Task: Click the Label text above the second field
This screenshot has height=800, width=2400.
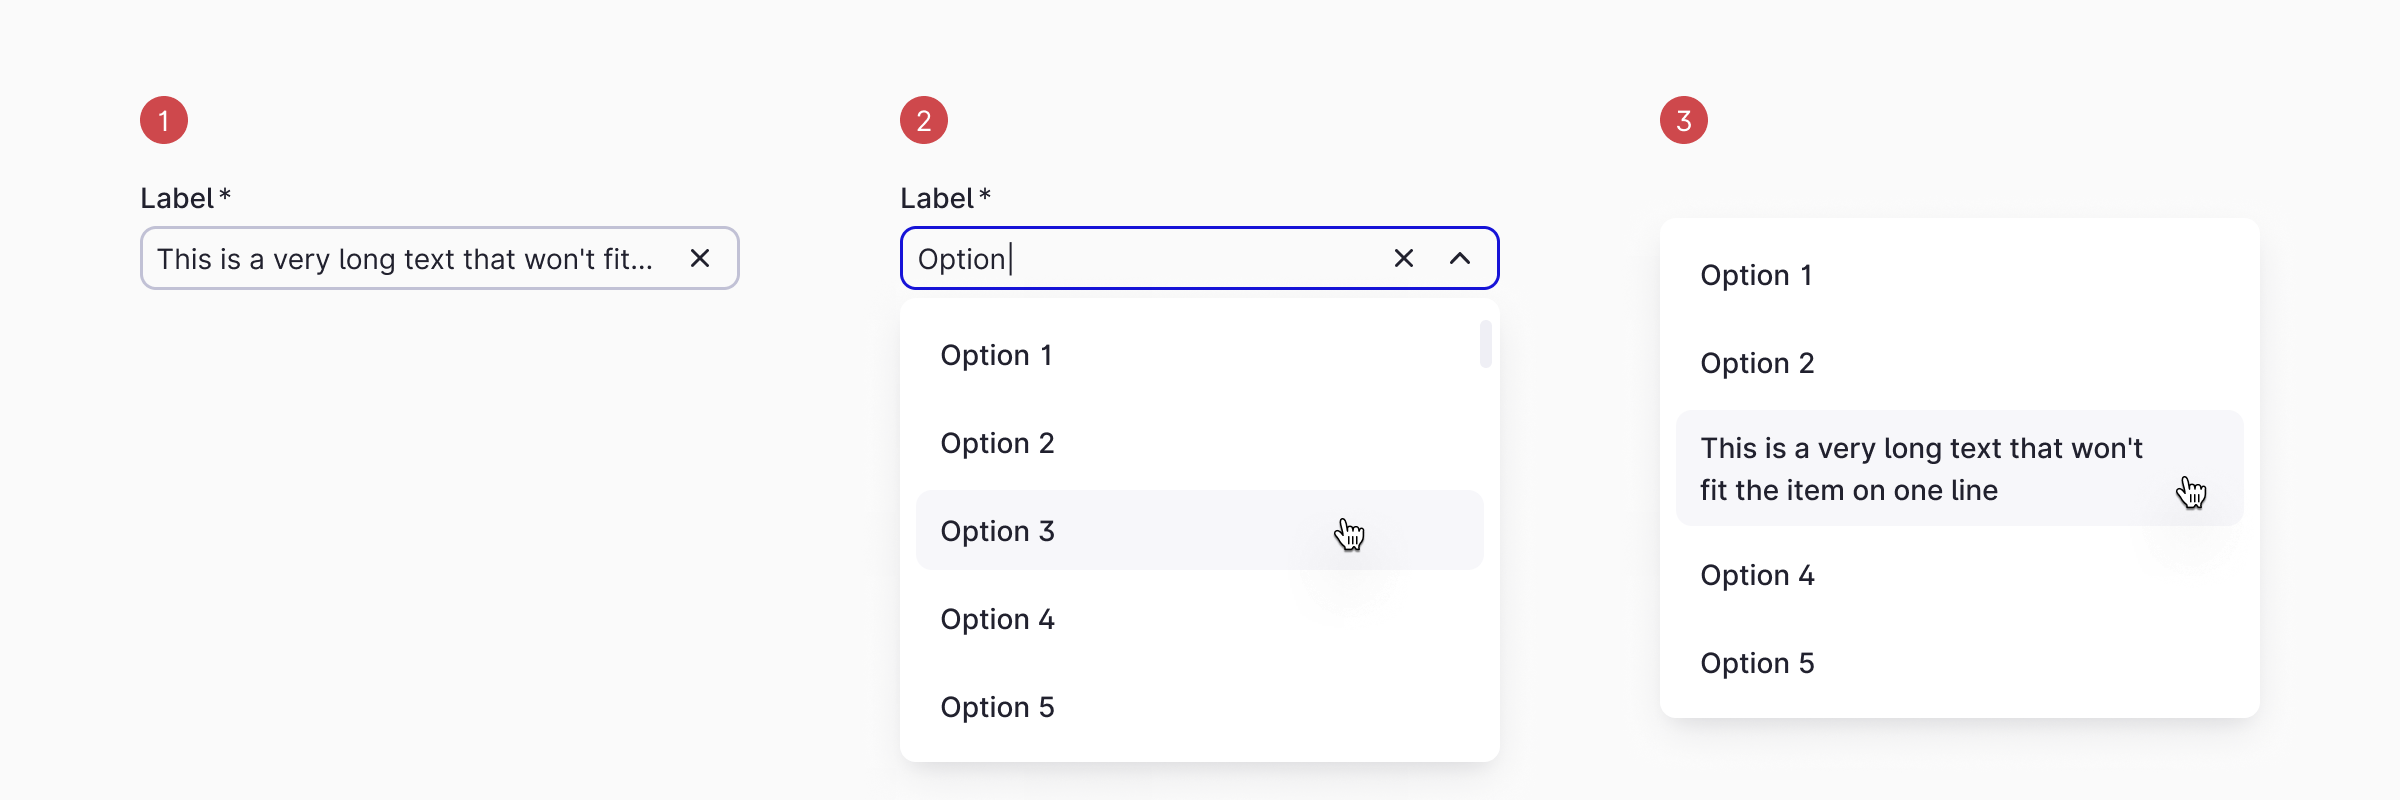Action: 938,197
